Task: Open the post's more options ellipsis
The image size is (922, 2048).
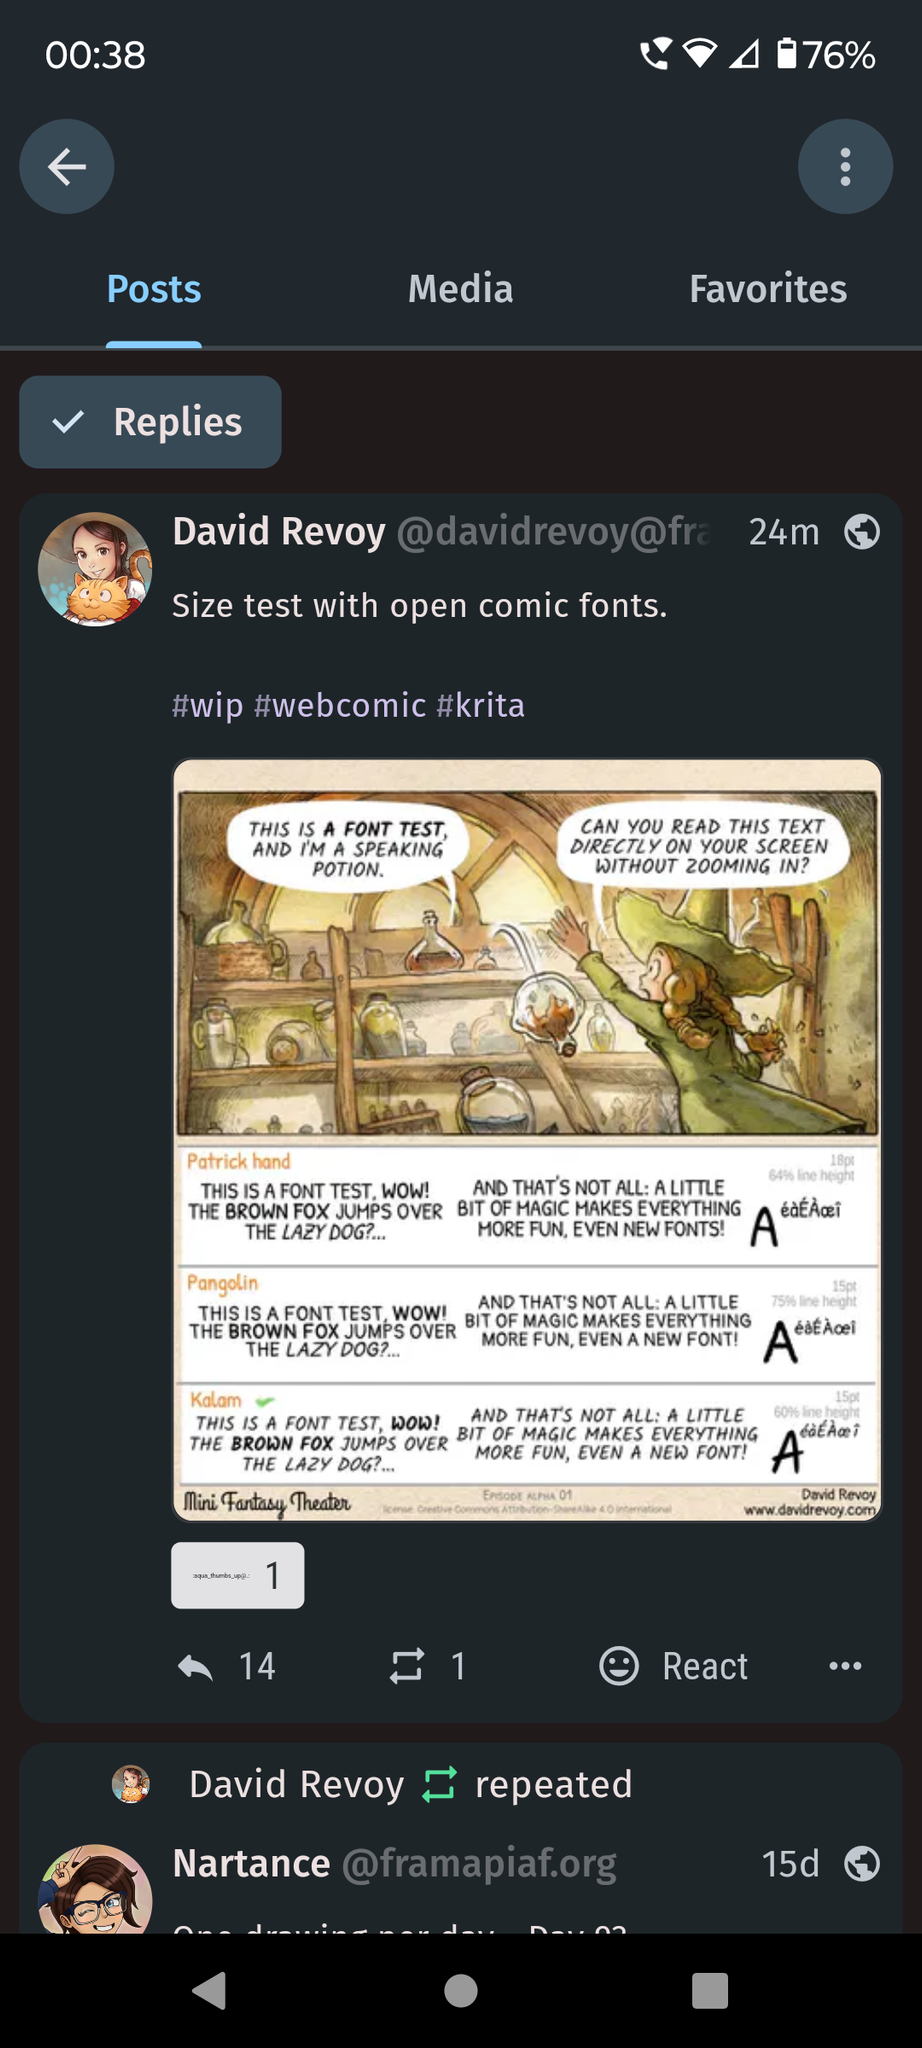Action: coord(845,1666)
